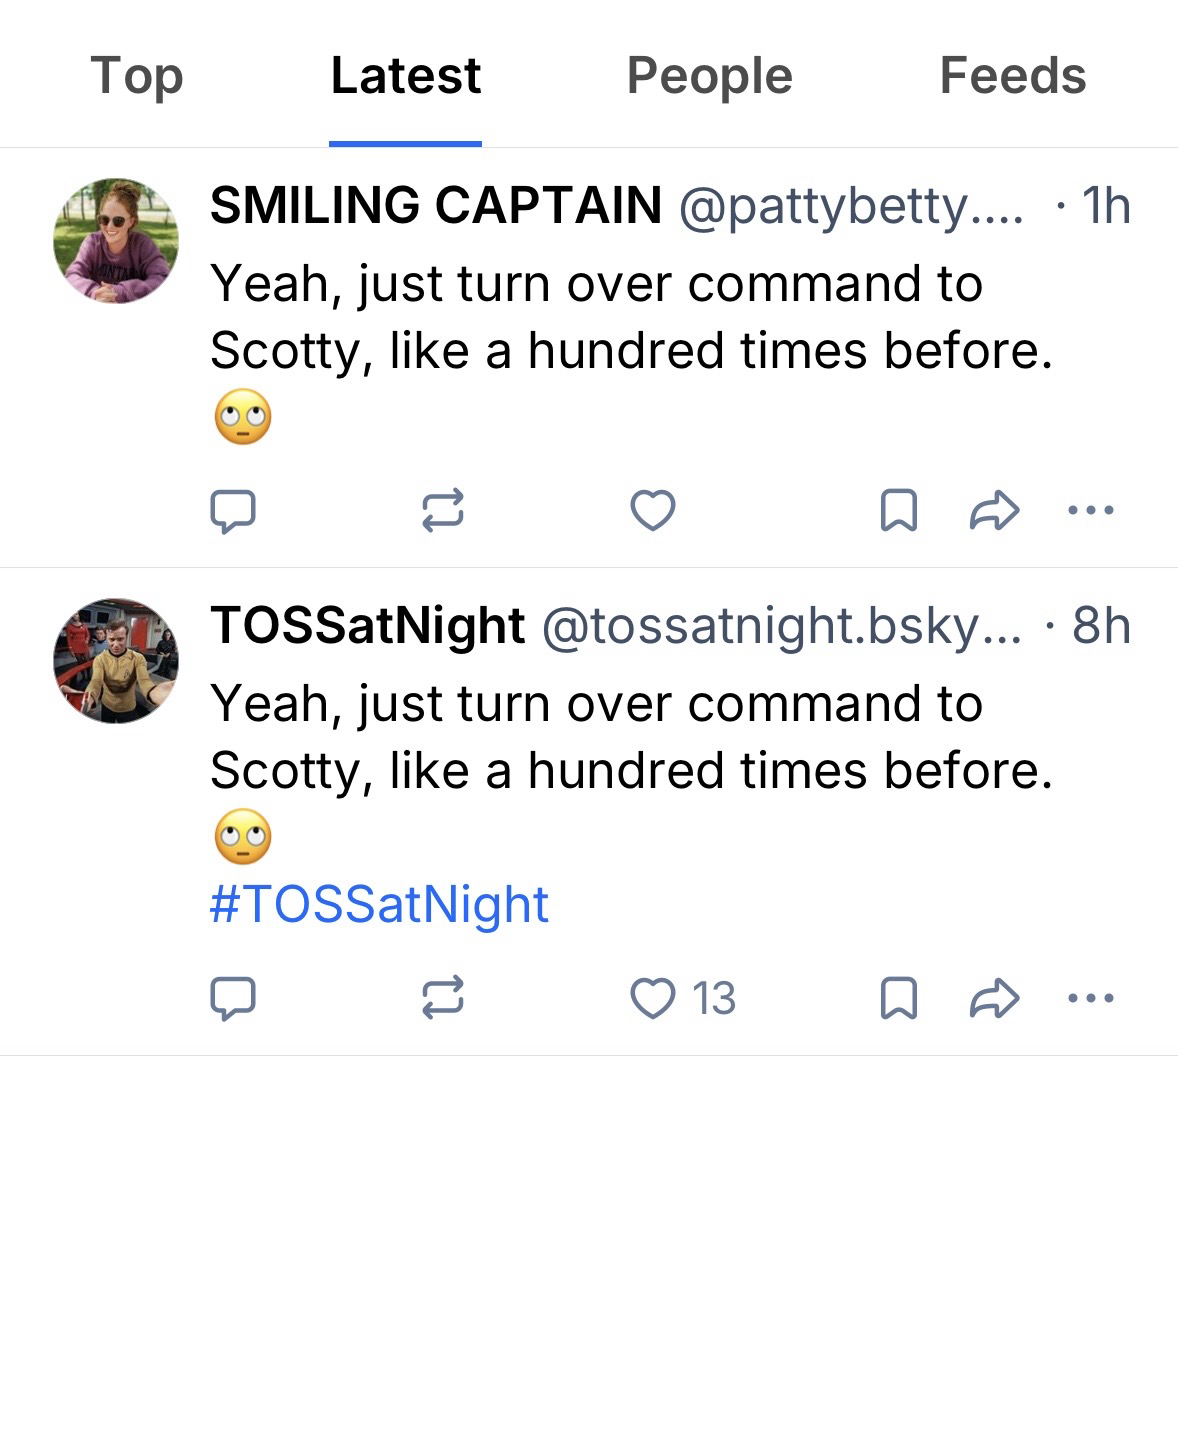Switch to the Top tab
The width and height of the screenshot is (1178, 1431).
tap(137, 76)
